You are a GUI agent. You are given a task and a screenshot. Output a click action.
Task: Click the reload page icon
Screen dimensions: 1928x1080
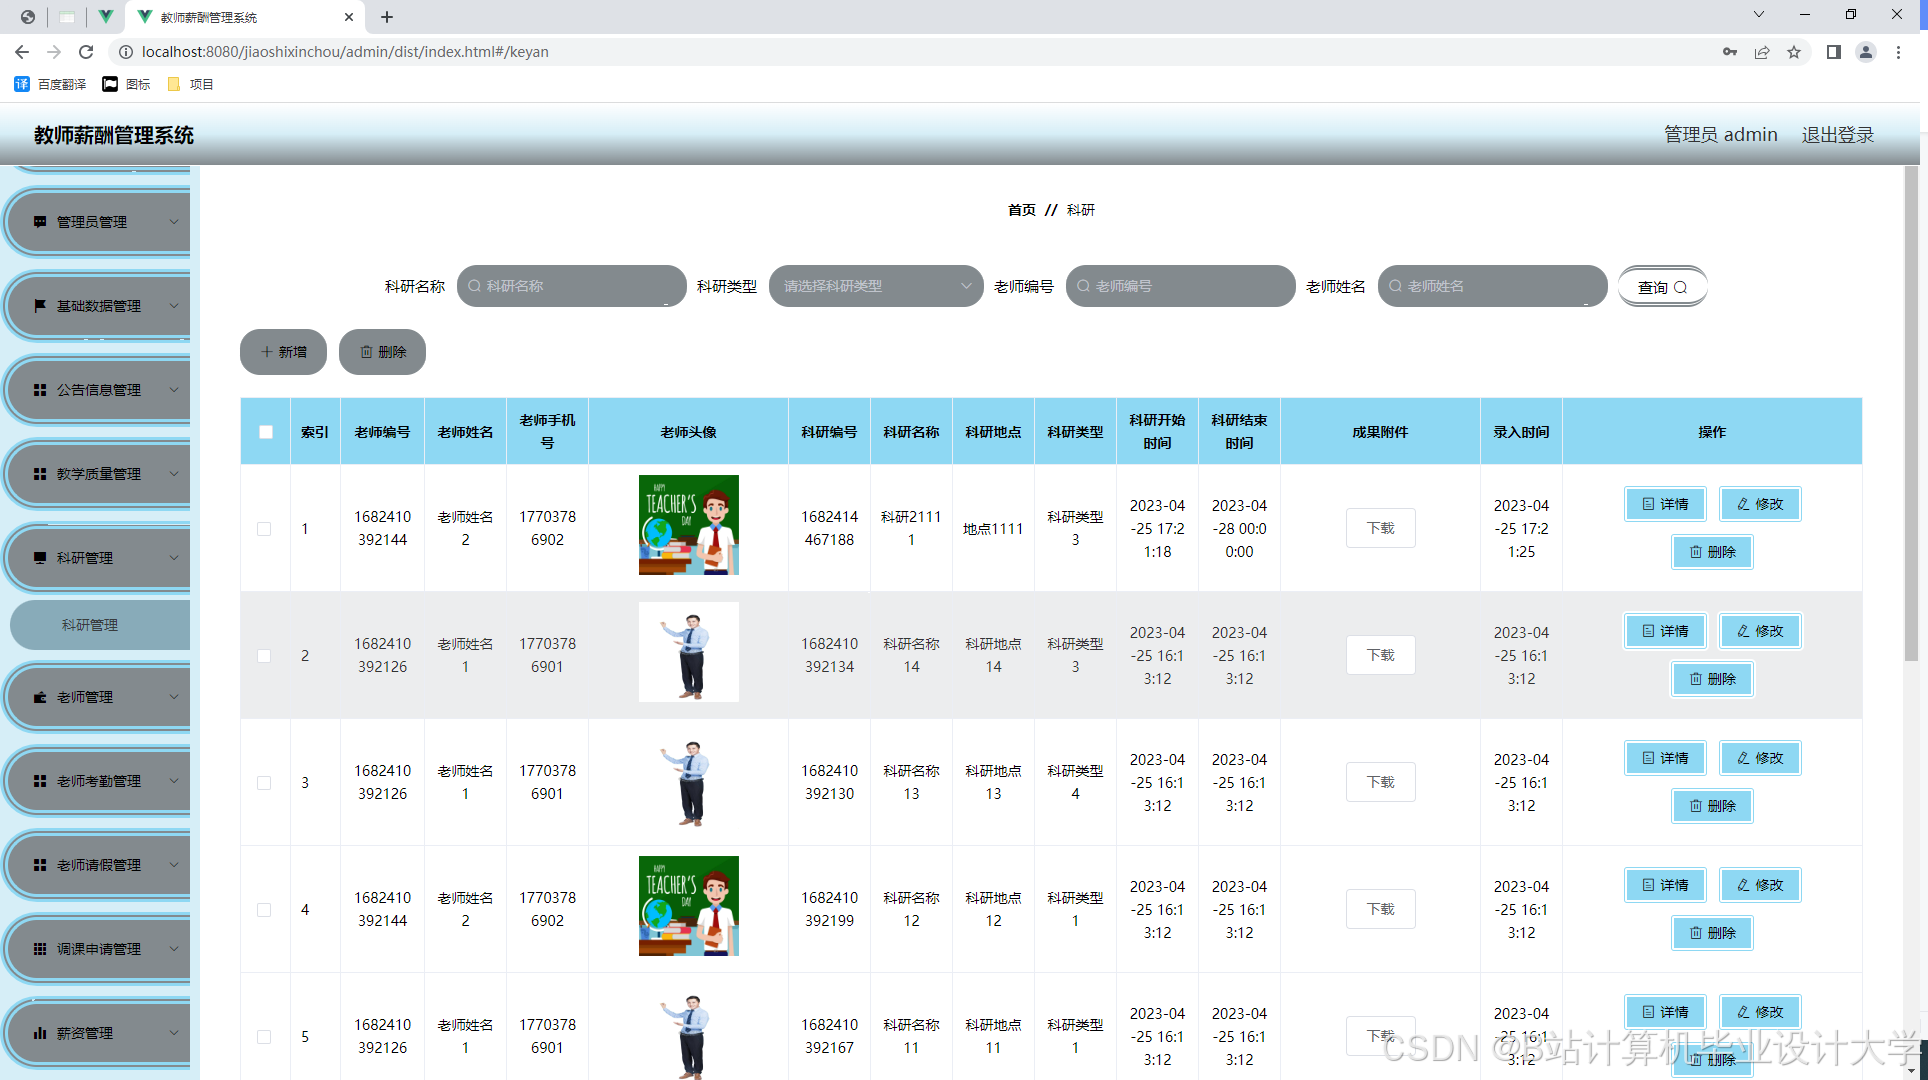tap(86, 52)
